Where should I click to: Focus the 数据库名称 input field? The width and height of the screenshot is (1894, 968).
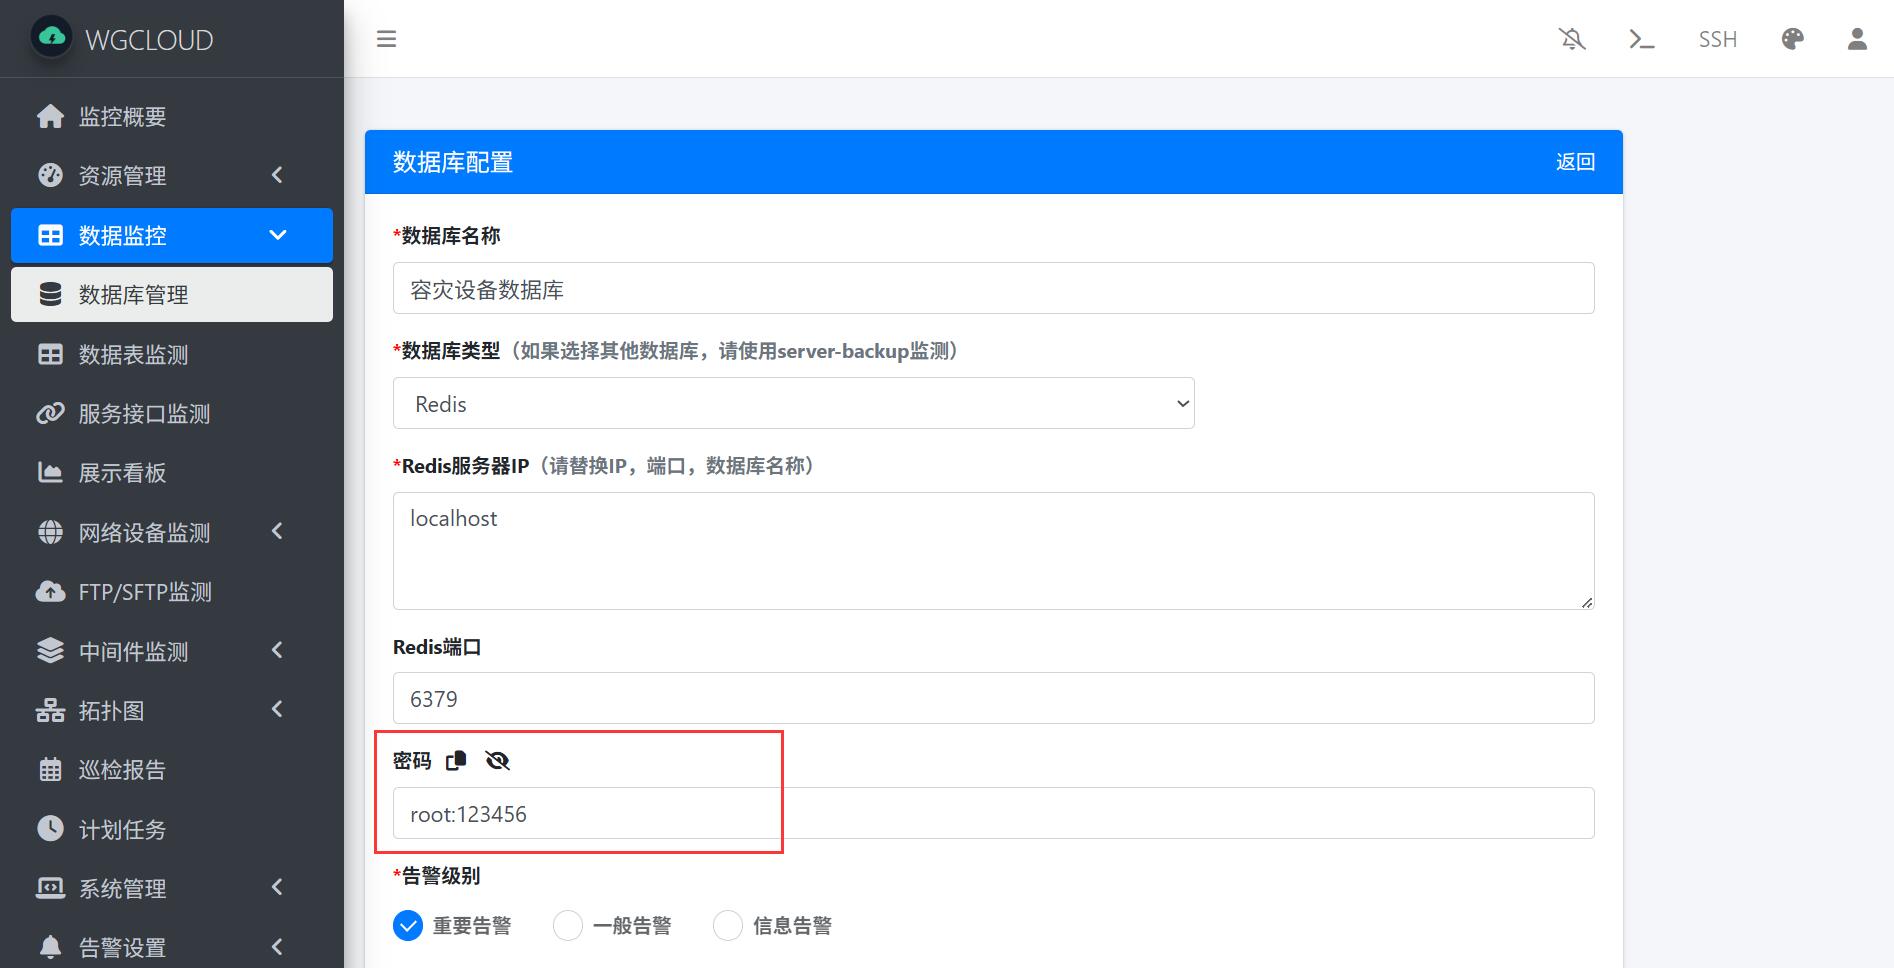click(x=994, y=288)
